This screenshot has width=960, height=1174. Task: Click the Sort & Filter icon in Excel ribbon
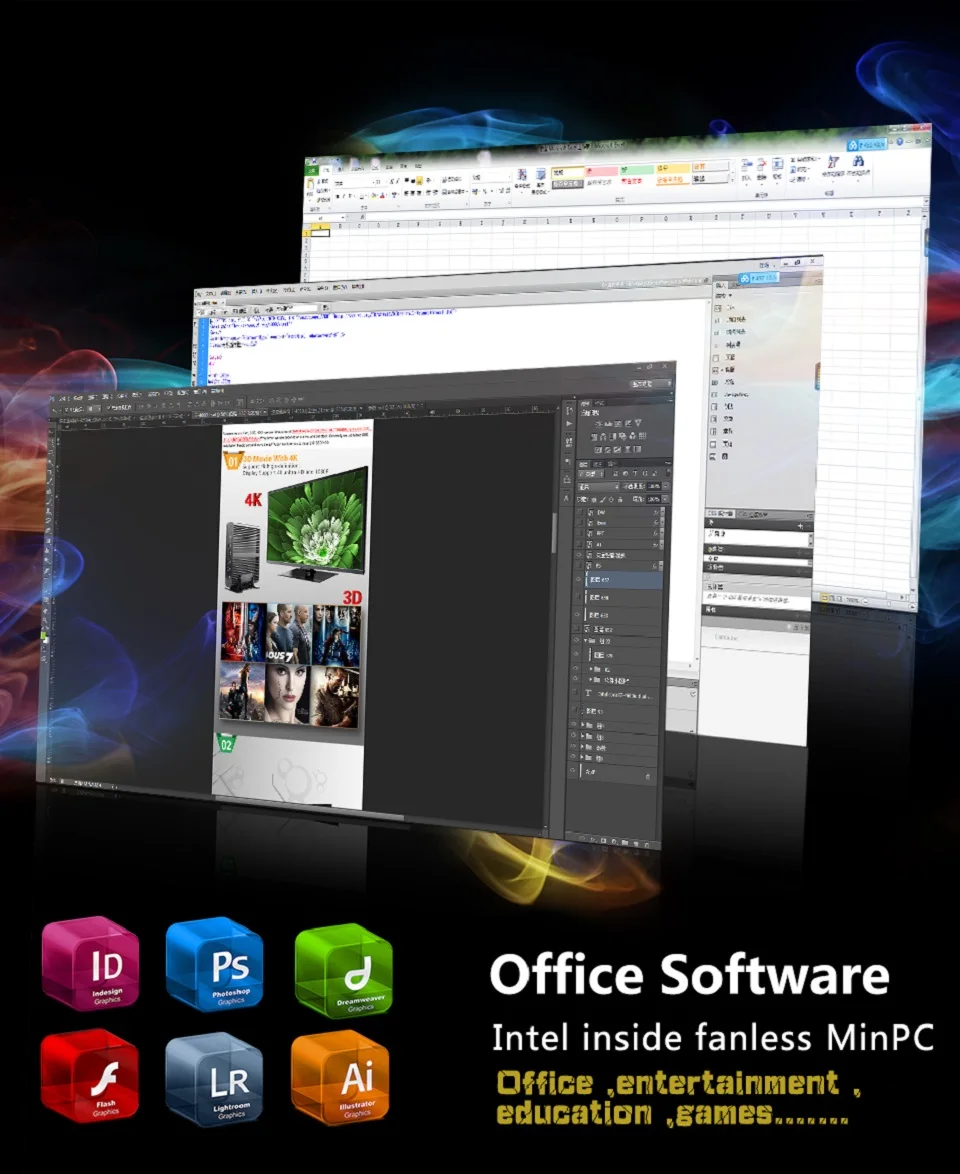point(831,159)
